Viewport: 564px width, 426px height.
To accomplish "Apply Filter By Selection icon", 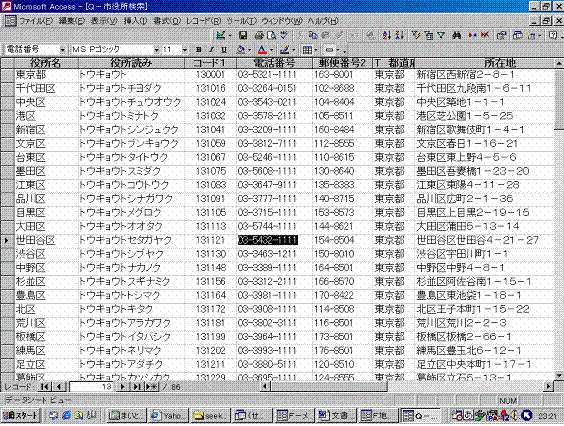I will pyautogui.click(x=416, y=35).
